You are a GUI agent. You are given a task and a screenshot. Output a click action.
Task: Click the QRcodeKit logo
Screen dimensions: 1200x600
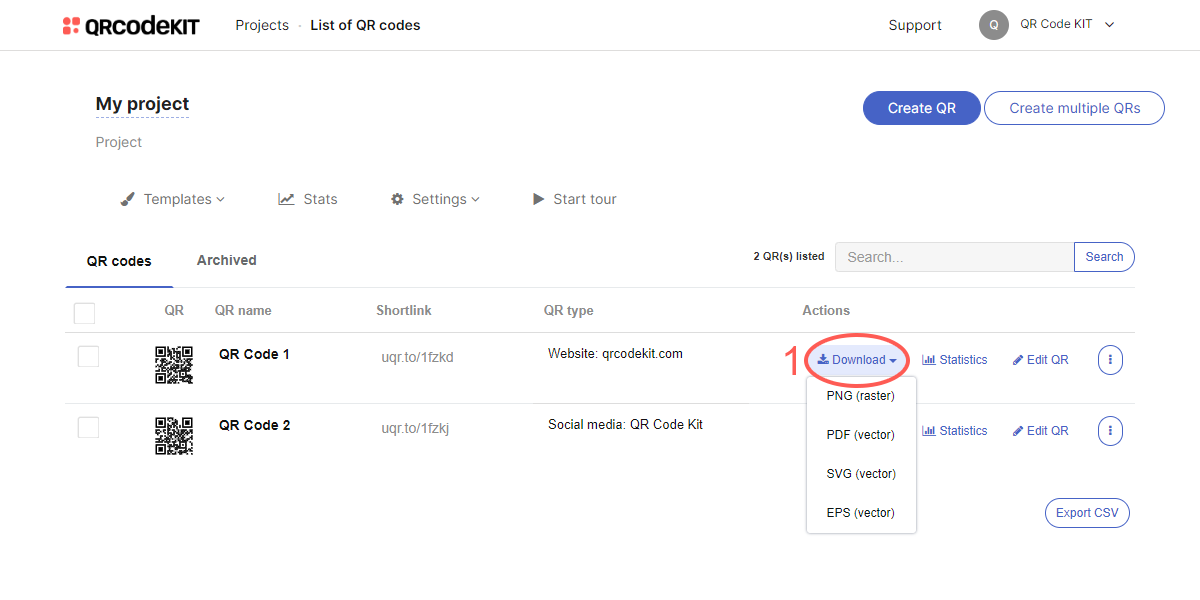(130, 24)
